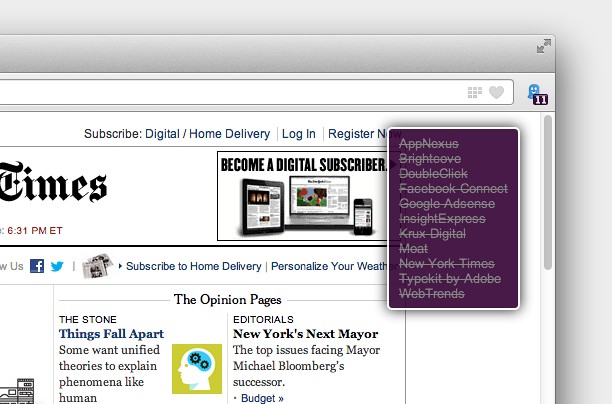Open New York's Next Mayor editorial
The image size is (612, 404).
tap(306, 334)
